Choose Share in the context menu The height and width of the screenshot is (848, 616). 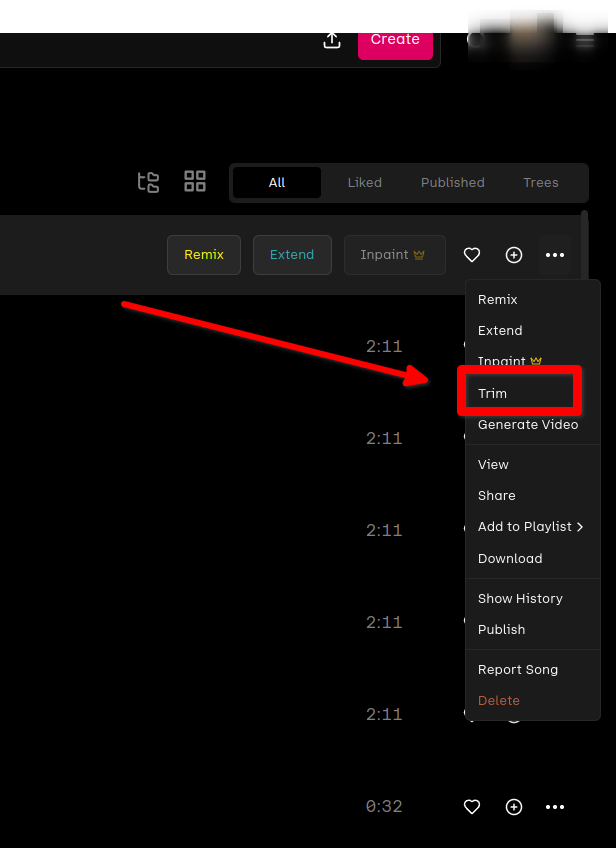click(533, 495)
